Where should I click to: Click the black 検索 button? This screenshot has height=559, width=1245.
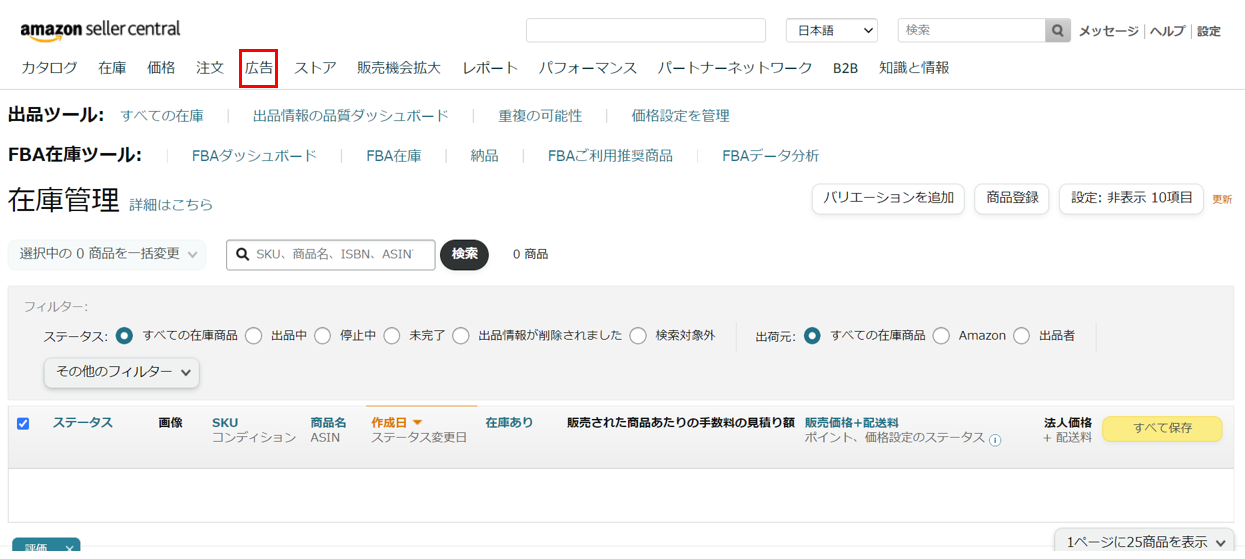[x=464, y=255]
